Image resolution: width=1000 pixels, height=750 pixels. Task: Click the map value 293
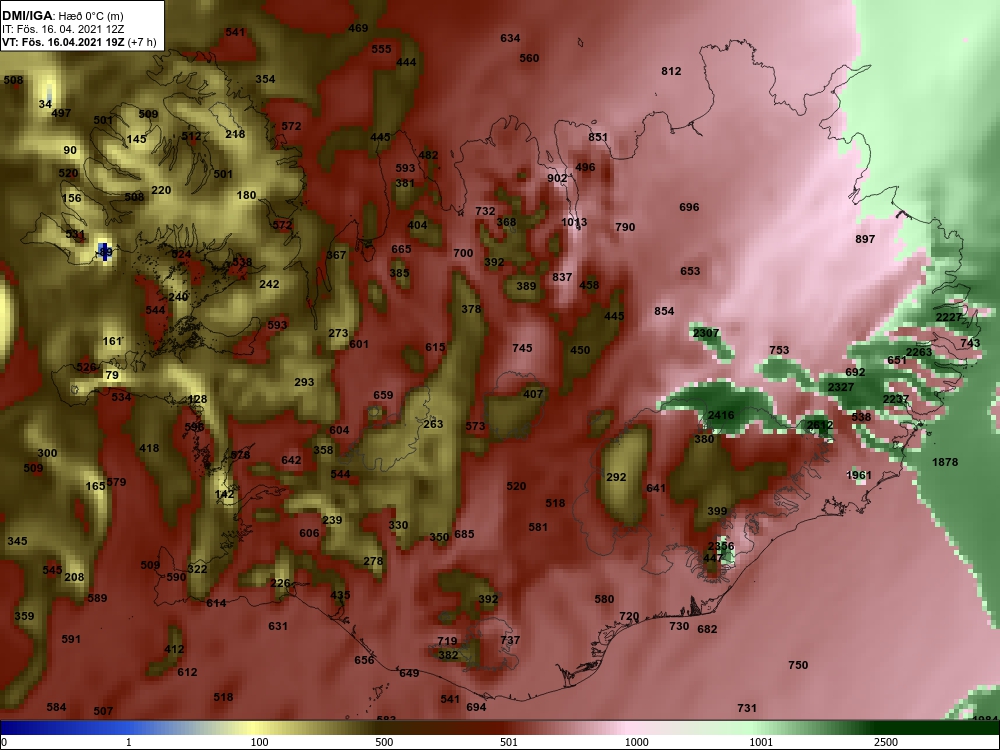tap(304, 383)
